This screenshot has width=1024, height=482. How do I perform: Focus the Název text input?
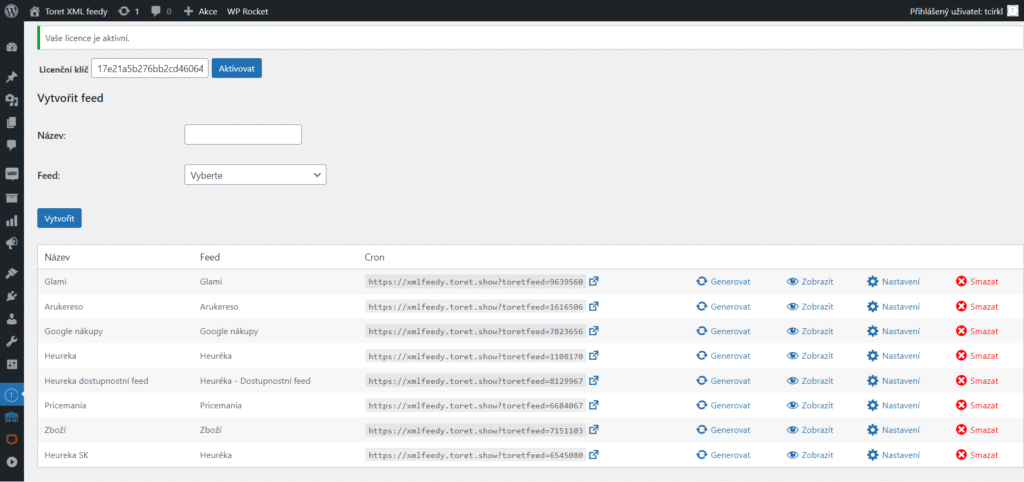[x=243, y=135]
